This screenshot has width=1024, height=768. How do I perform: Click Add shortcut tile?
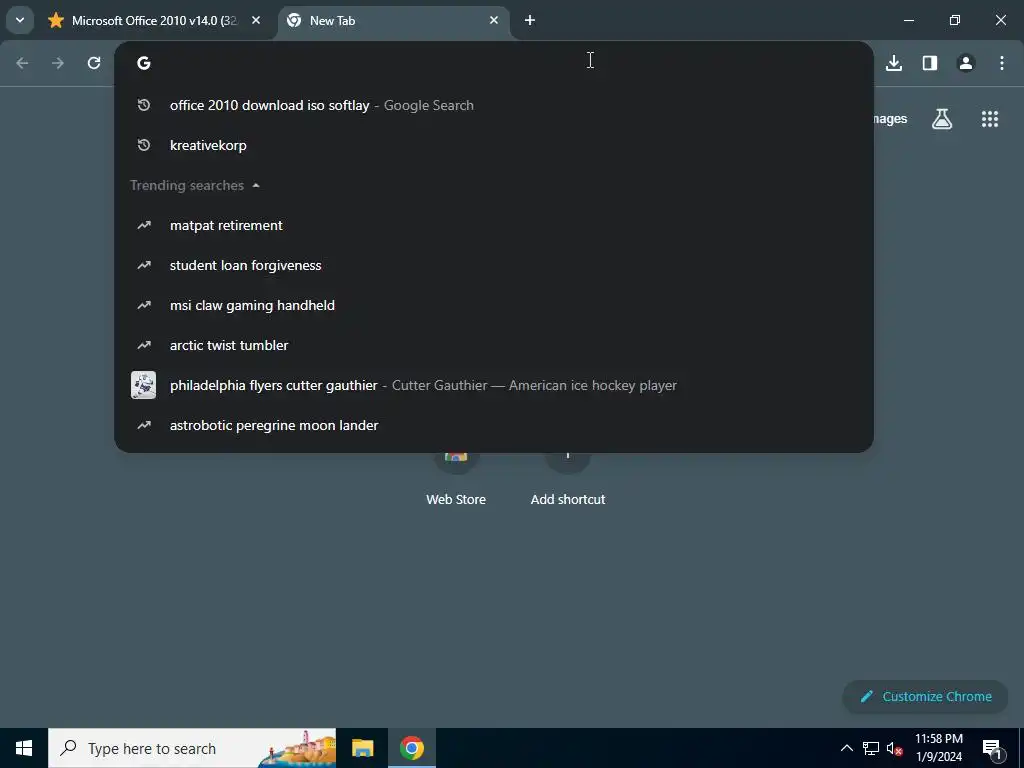(568, 480)
